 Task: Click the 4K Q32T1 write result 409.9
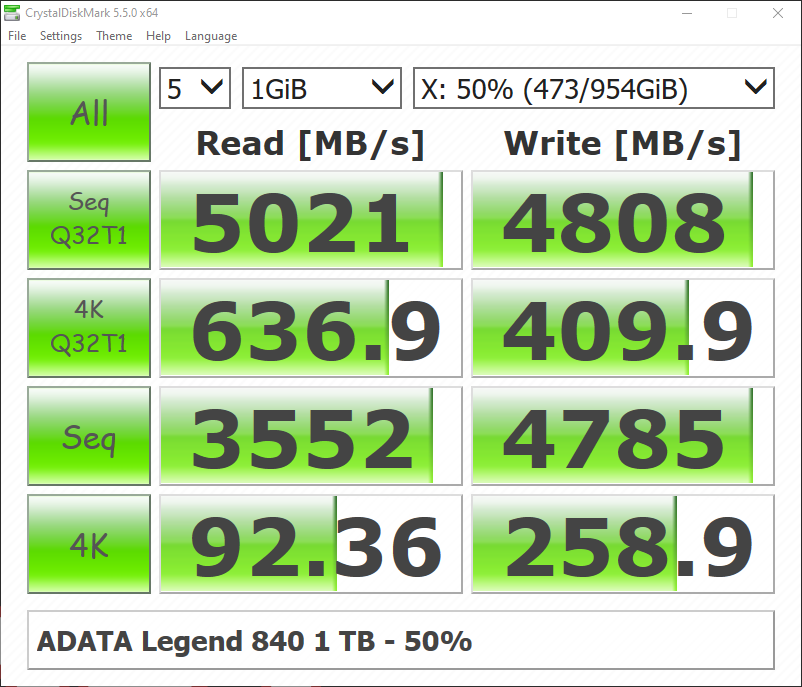[623, 328]
